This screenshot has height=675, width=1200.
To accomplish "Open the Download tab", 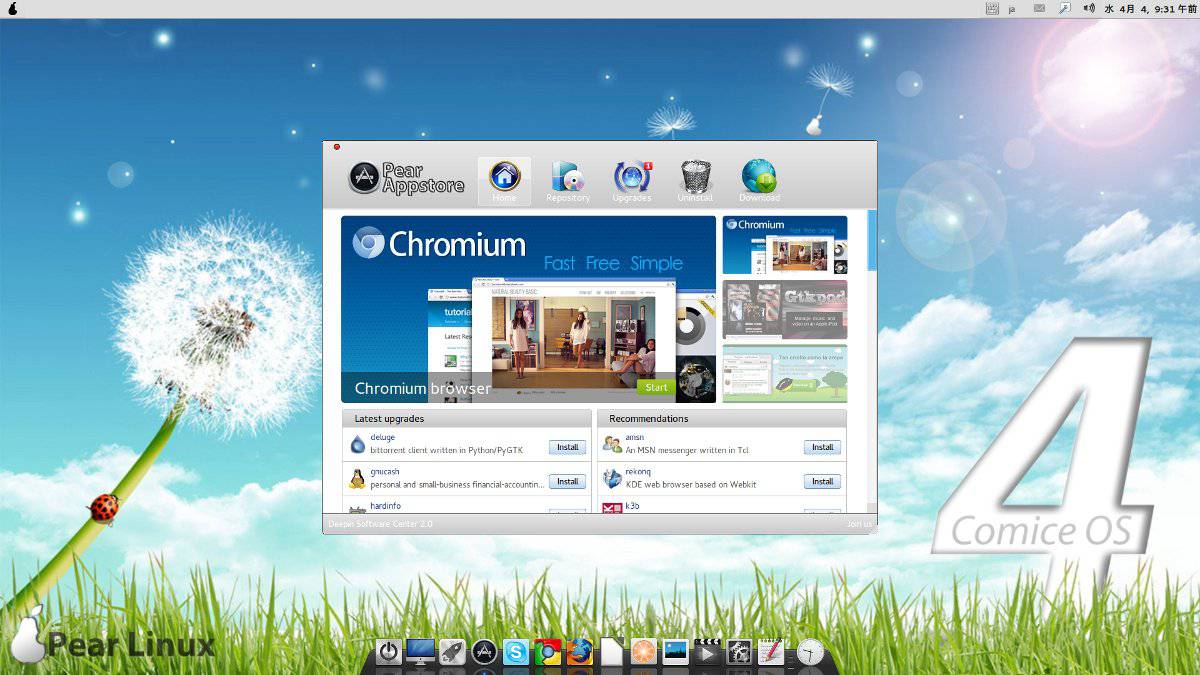I will [759, 181].
